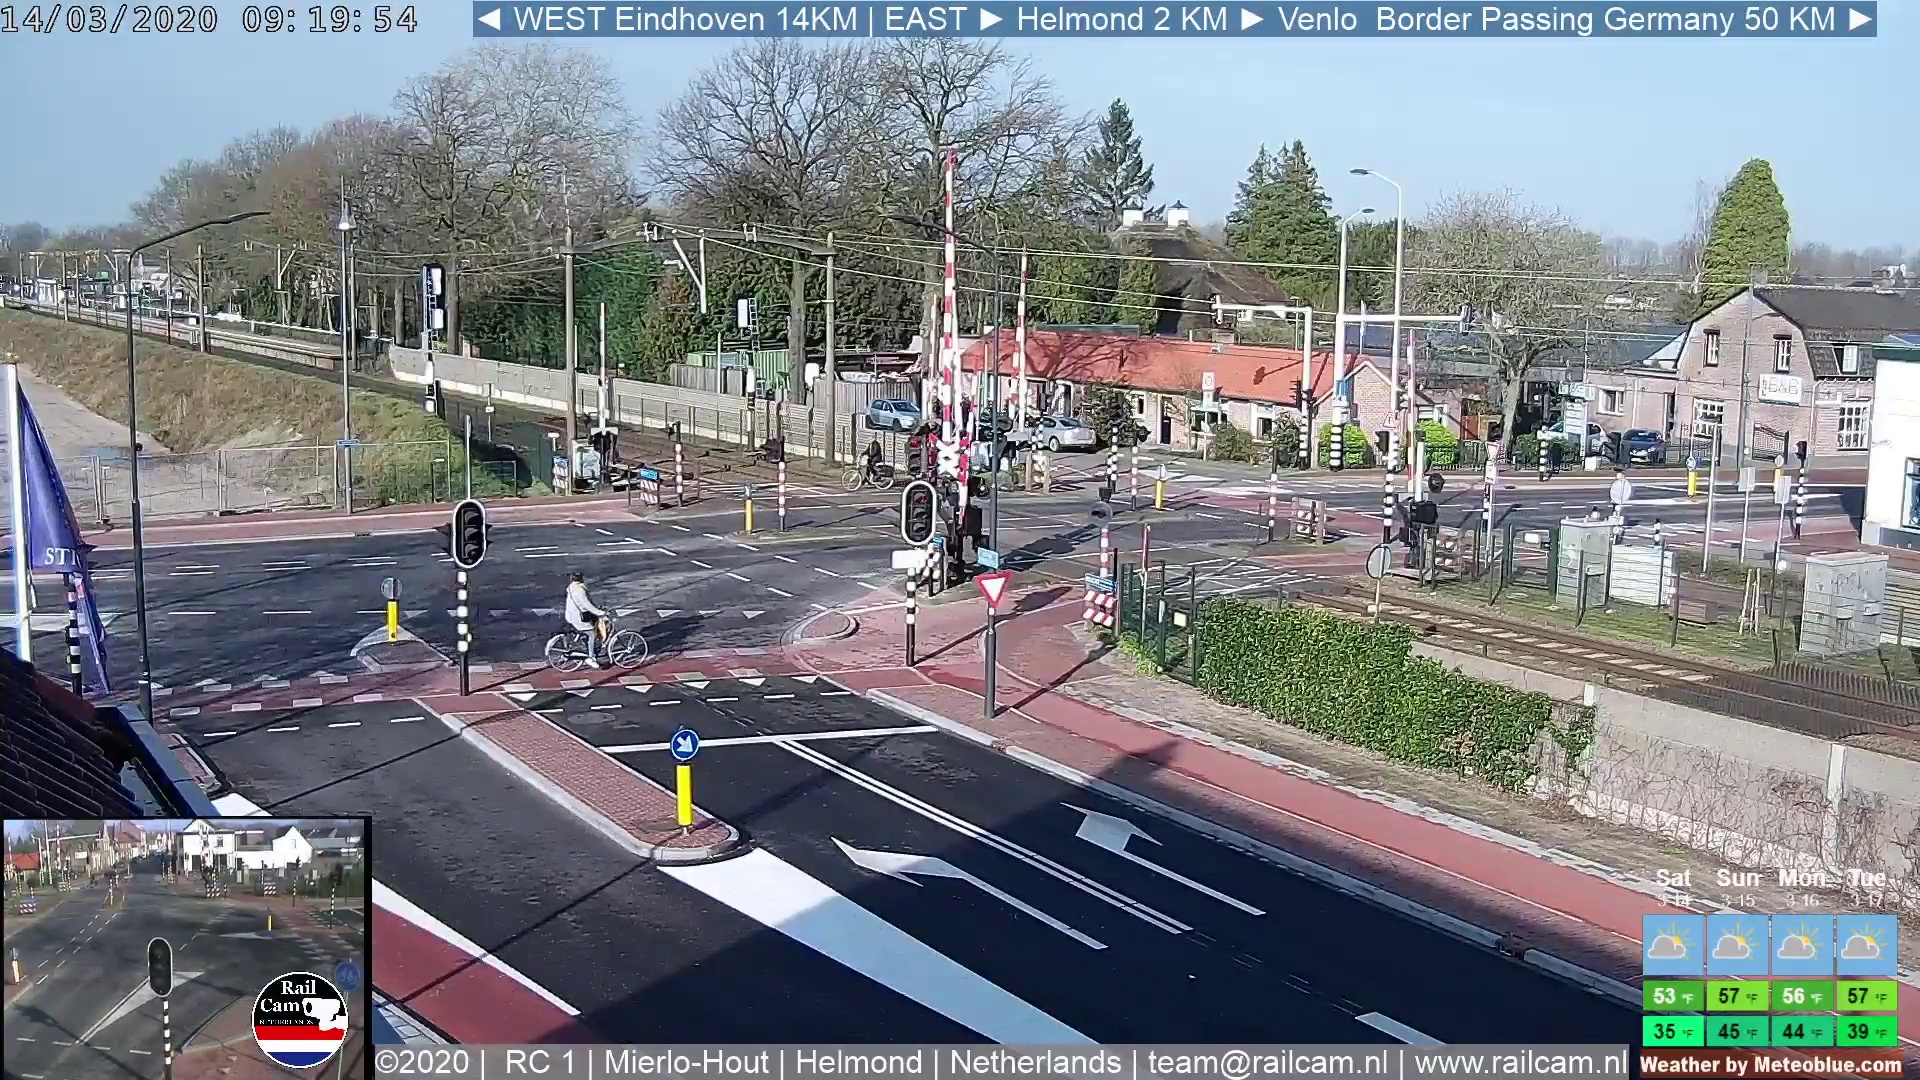The height and width of the screenshot is (1080, 1920).
Task: Select Tuesday's 39 °F low temperature tile
Action: [x=1865, y=1031]
